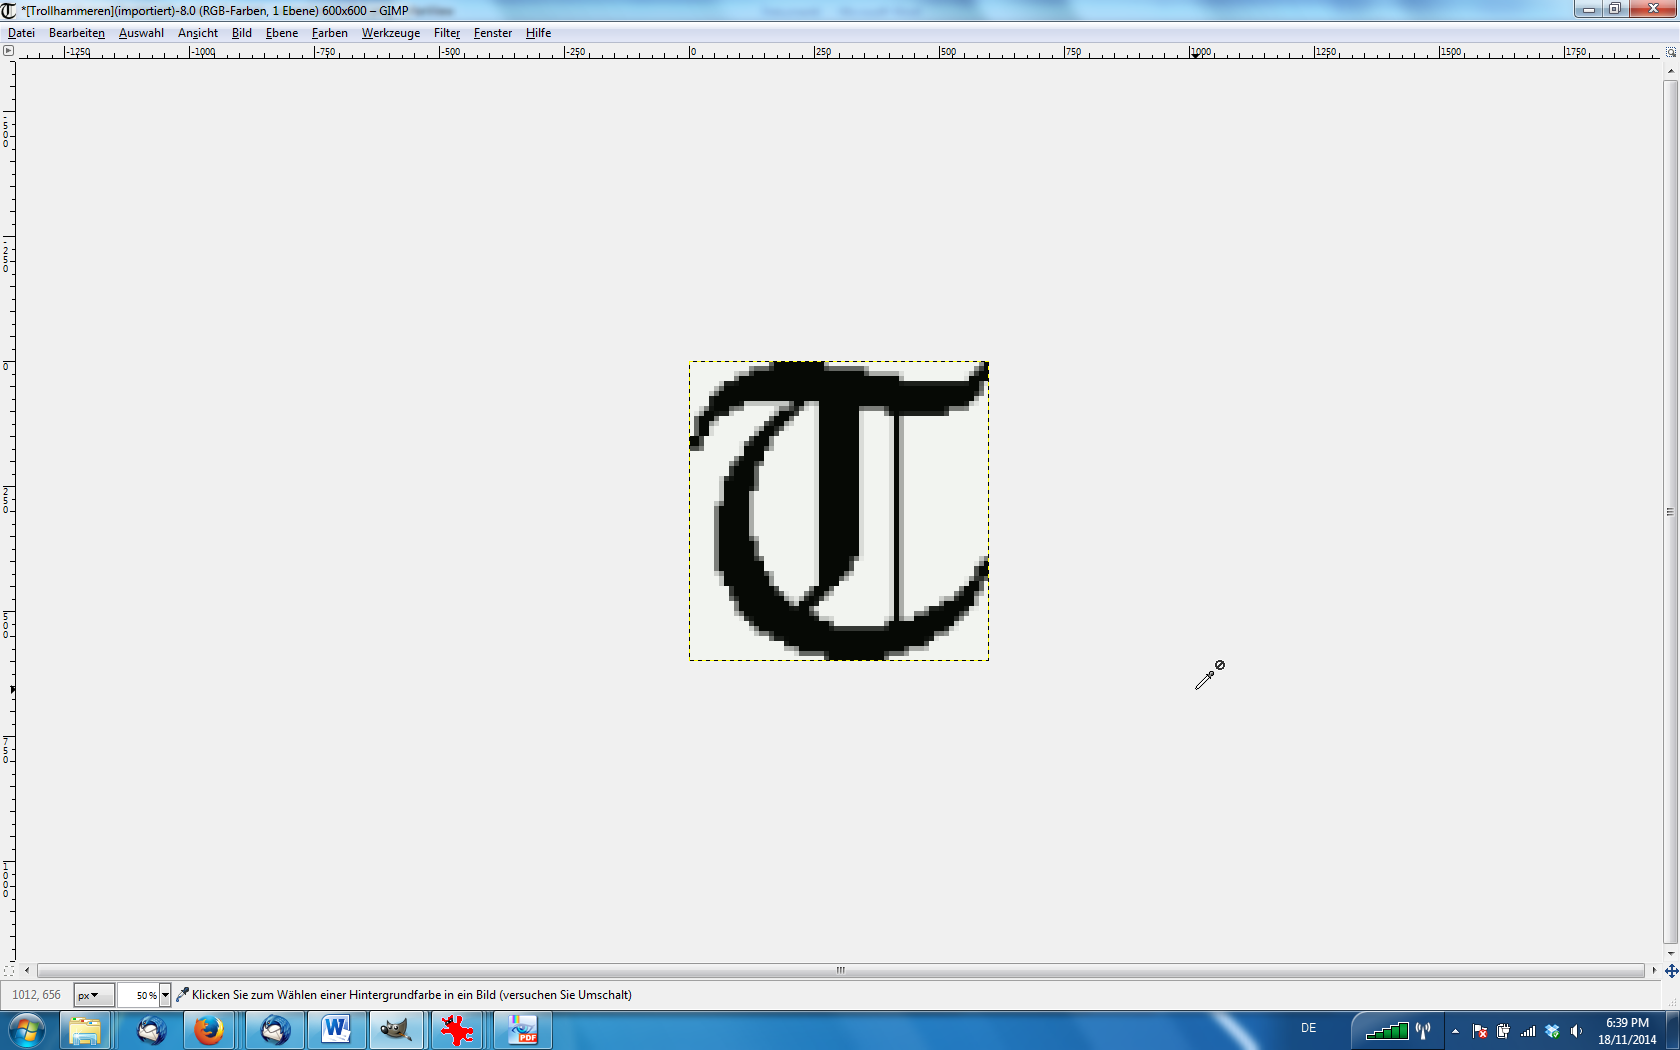Click the horizontal scrollbar thumb

coord(840,970)
